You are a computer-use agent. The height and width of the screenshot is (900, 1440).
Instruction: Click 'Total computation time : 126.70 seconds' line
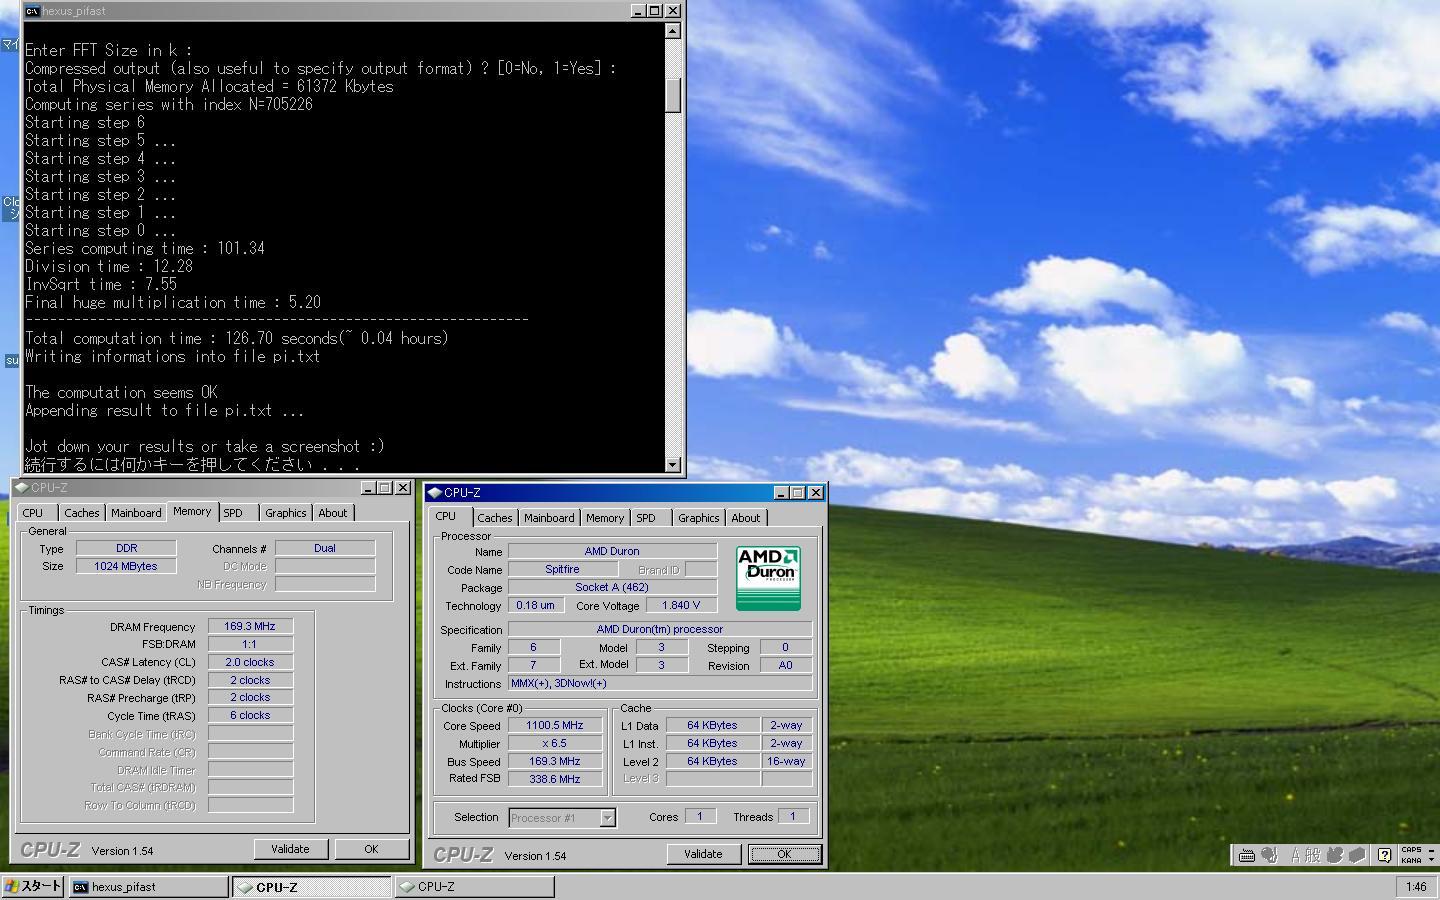coord(237,339)
